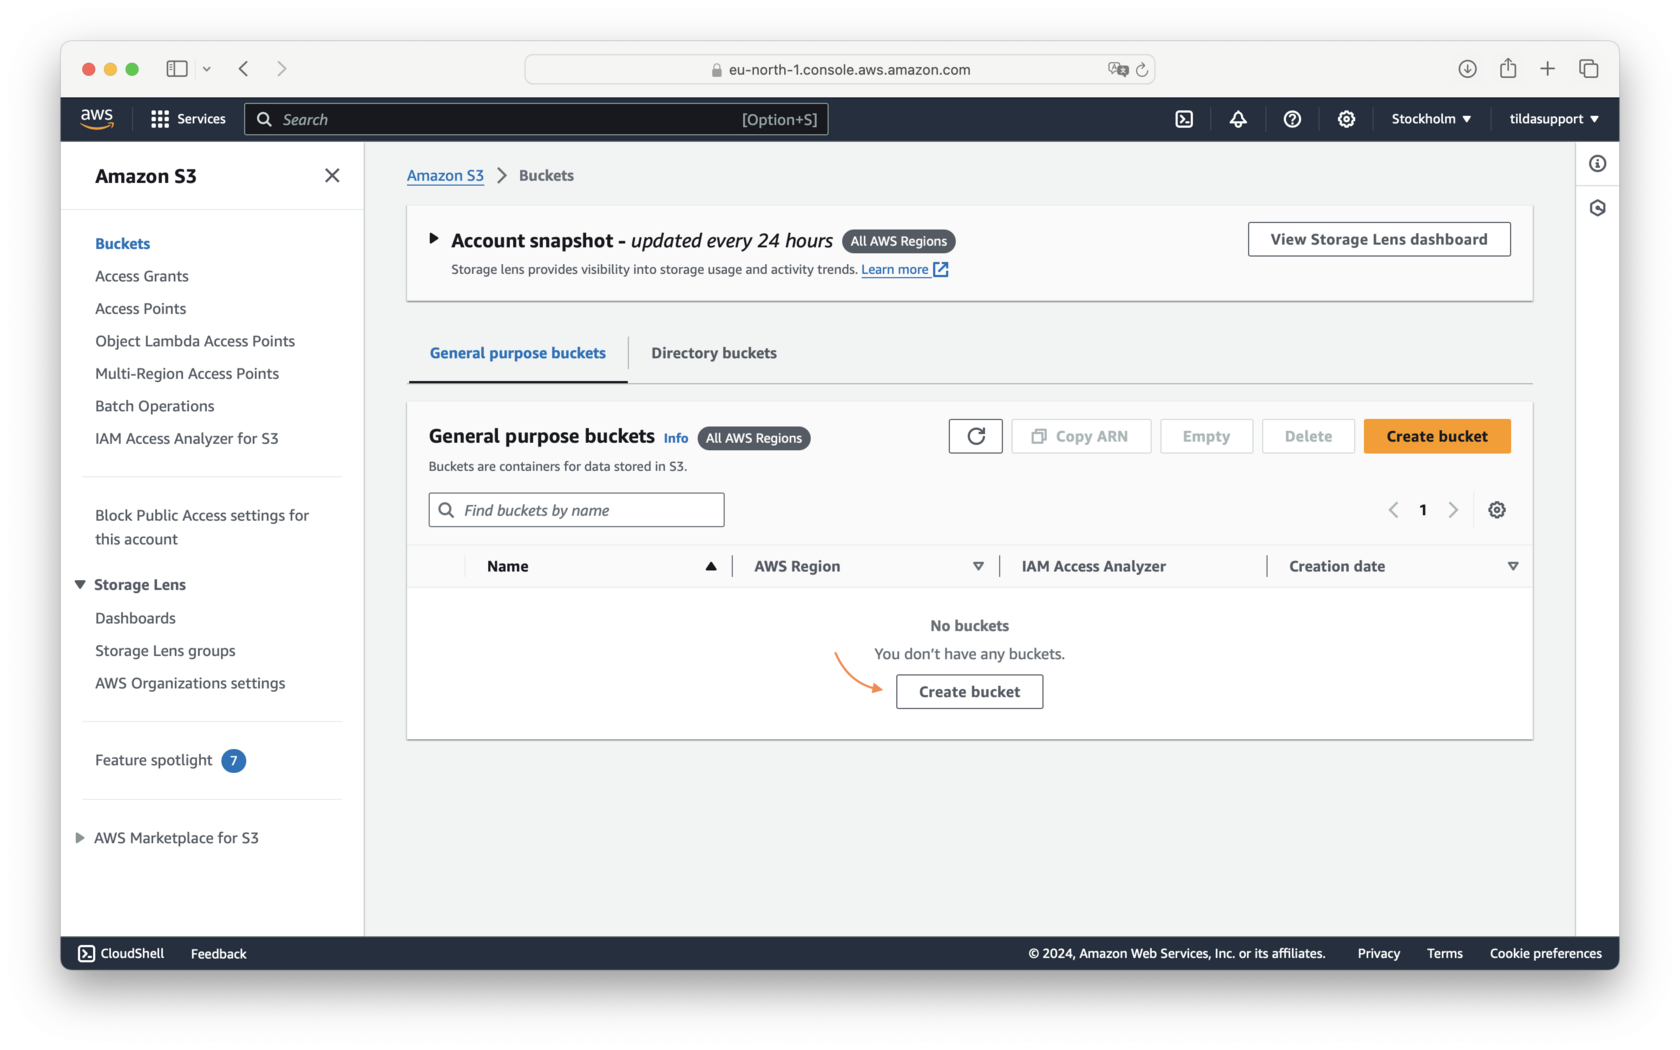Screen dimensions: 1680x1050
Task: Open bucket table preferences gear
Action: (x=1496, y=510)
